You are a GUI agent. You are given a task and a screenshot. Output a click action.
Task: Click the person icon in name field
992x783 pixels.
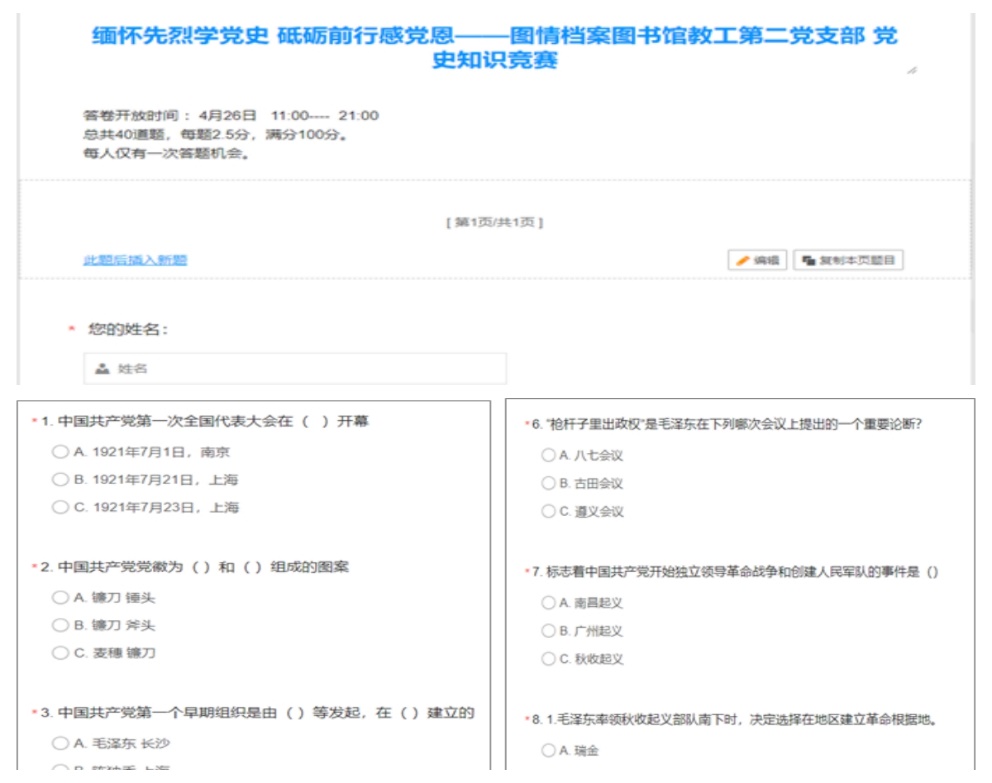[102, 369]
